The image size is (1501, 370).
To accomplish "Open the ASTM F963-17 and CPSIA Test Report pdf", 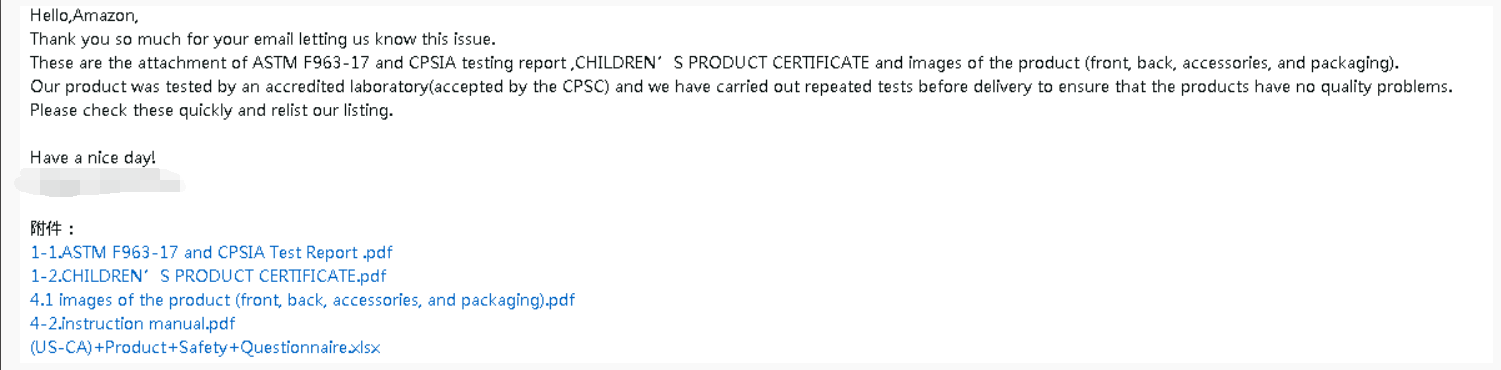I will [212, 253].
